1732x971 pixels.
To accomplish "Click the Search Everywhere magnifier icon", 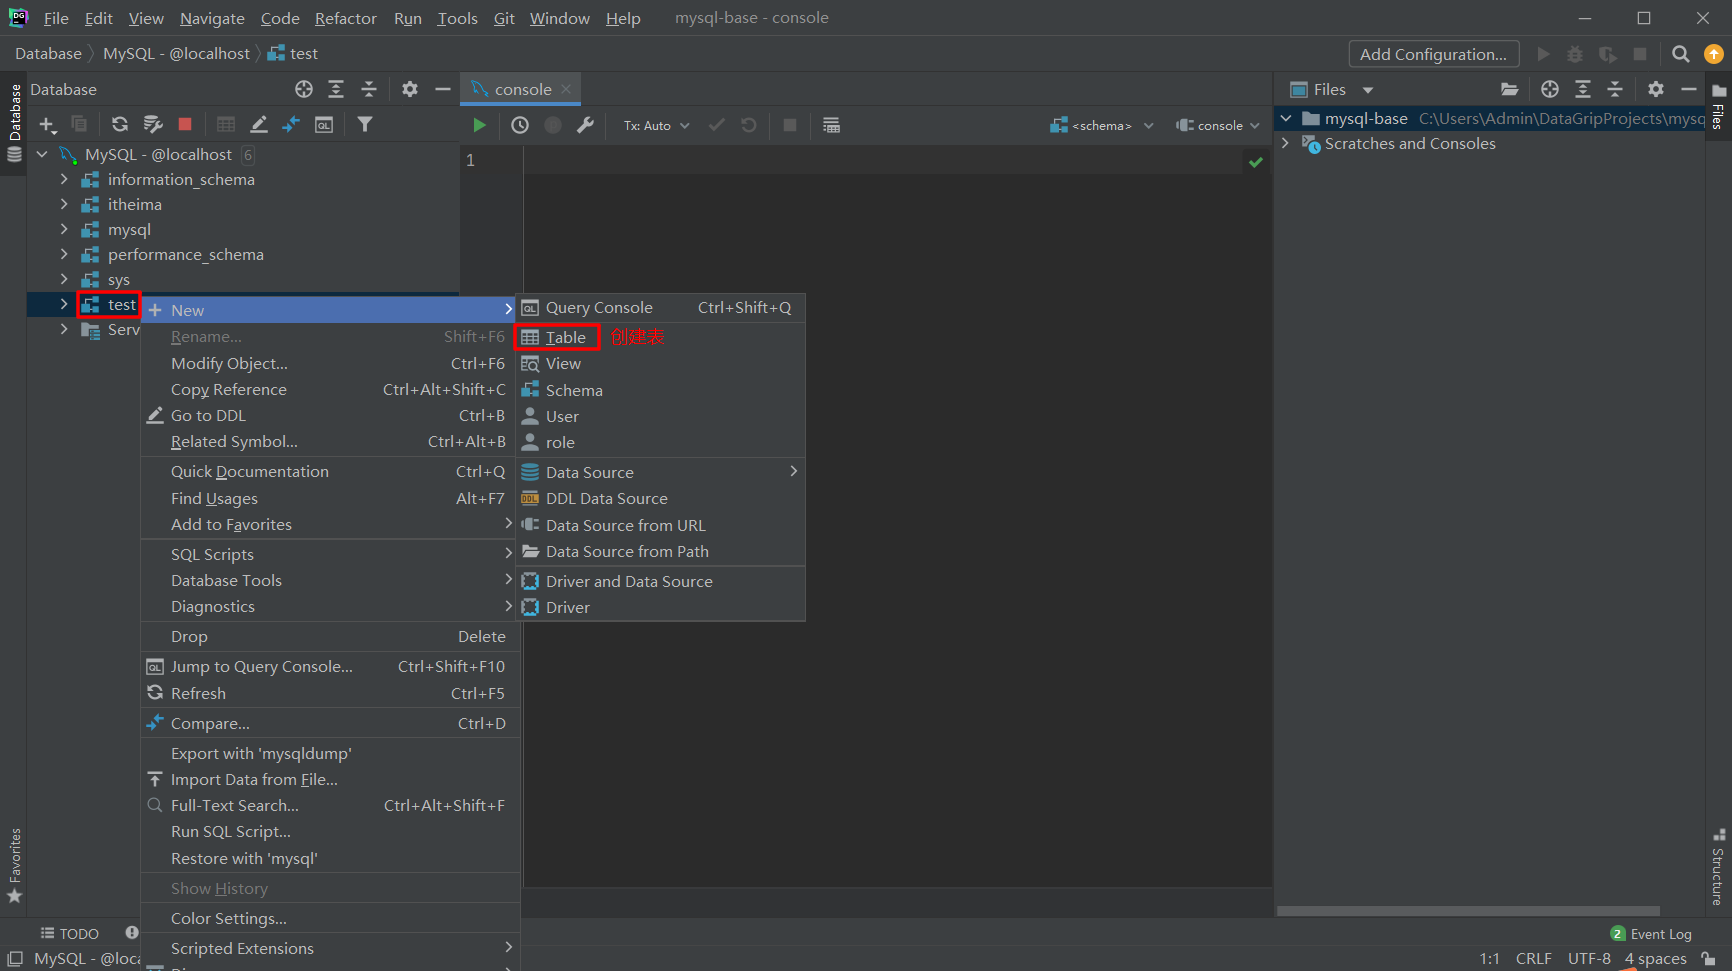I will pos(1681,54).
